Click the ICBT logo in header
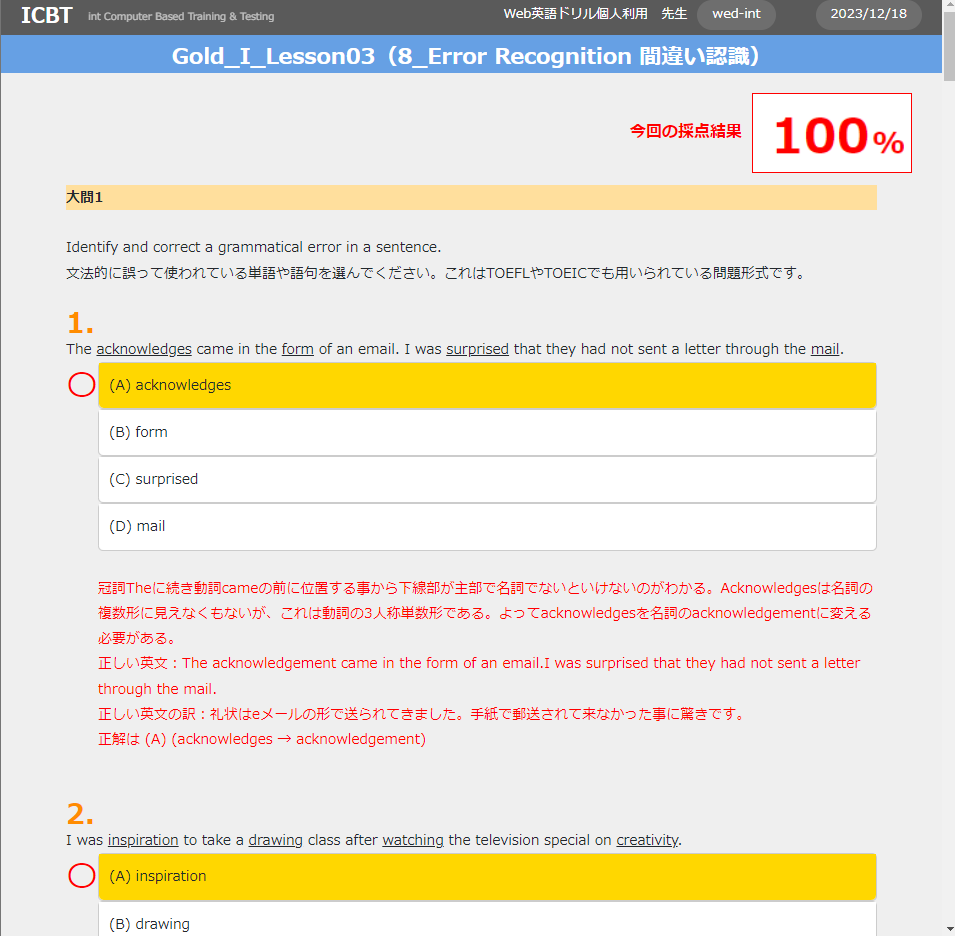Image resolution: width=955 pixels, height=936 pixels. (46, 15)
